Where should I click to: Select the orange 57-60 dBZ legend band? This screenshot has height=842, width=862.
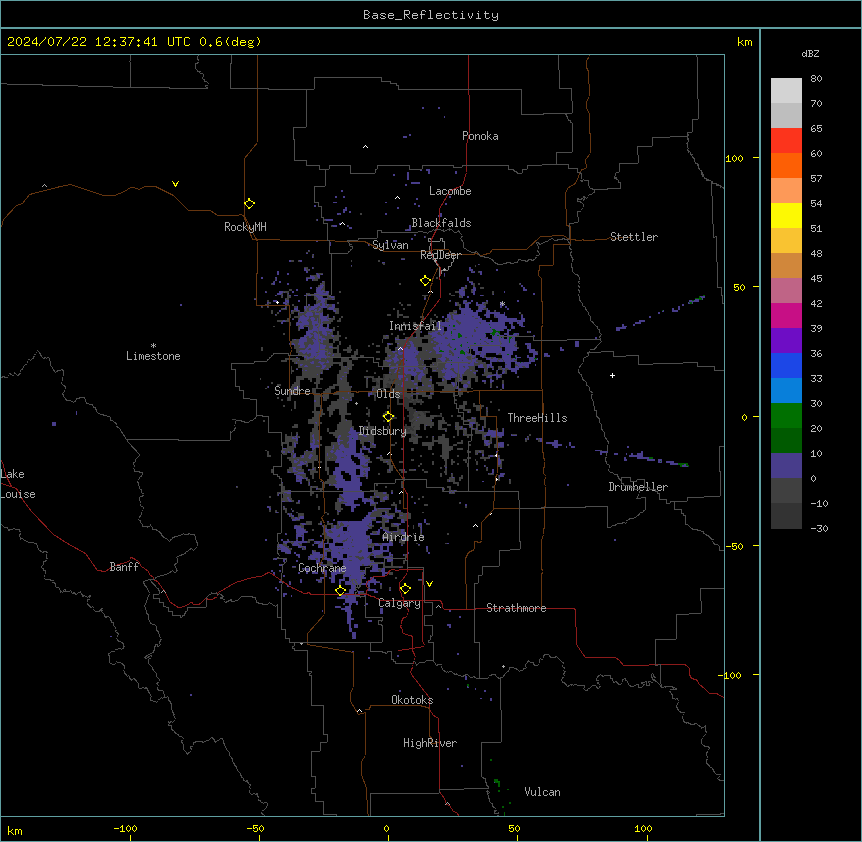(786, 165)
